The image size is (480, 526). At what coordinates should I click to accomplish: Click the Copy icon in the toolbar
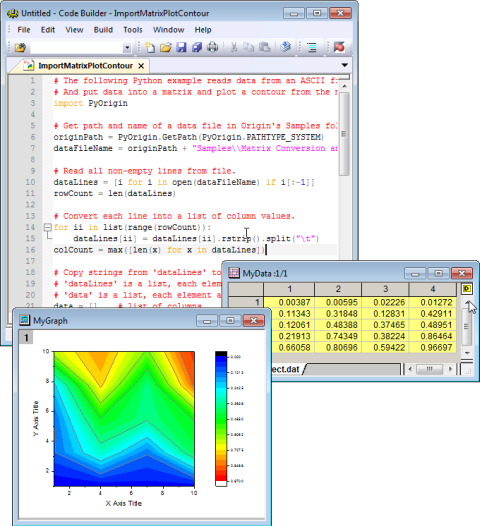pyautogui.click(x=249, y=48)
